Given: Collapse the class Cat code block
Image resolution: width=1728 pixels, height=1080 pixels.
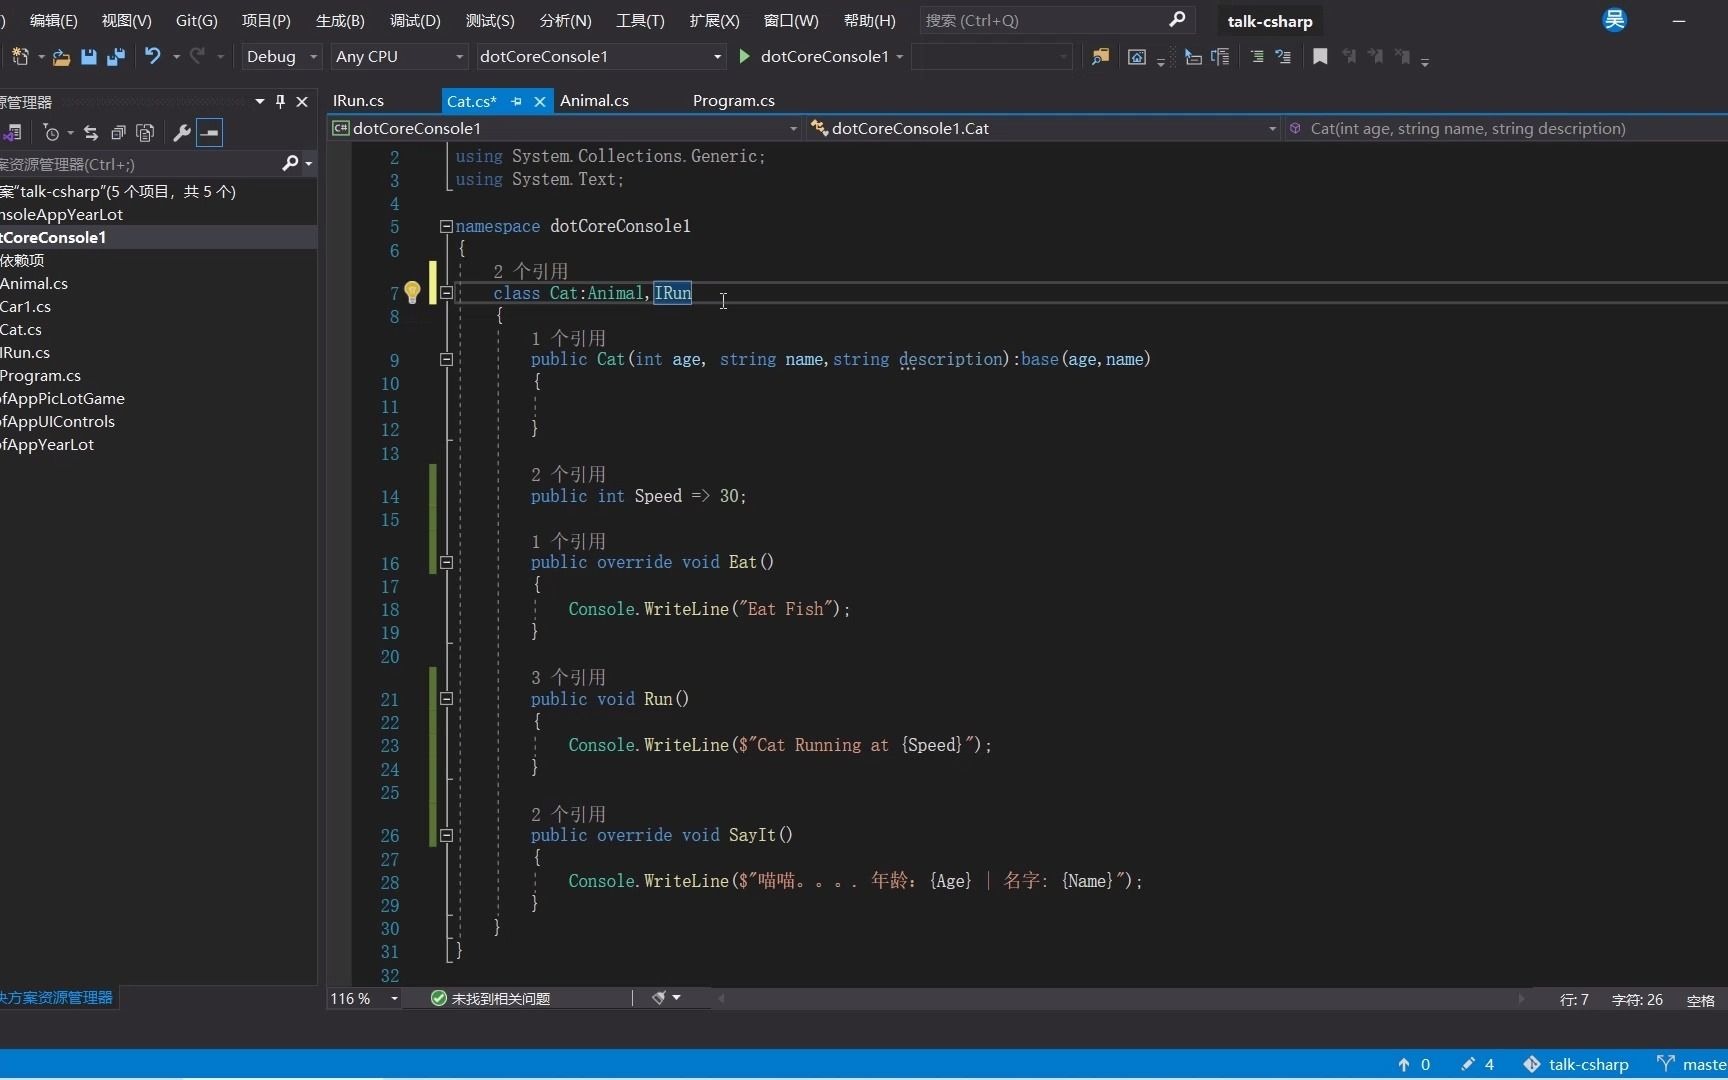Looking at the screenshot, I should click(446, 293).
